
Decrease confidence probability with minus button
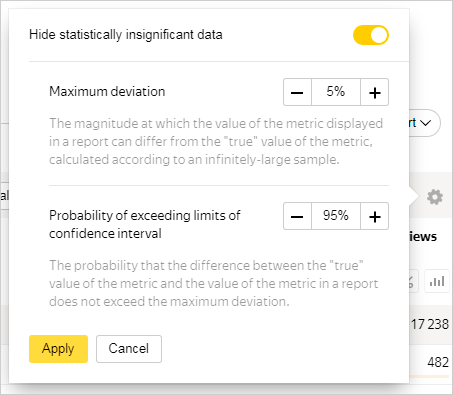(297, 216)
